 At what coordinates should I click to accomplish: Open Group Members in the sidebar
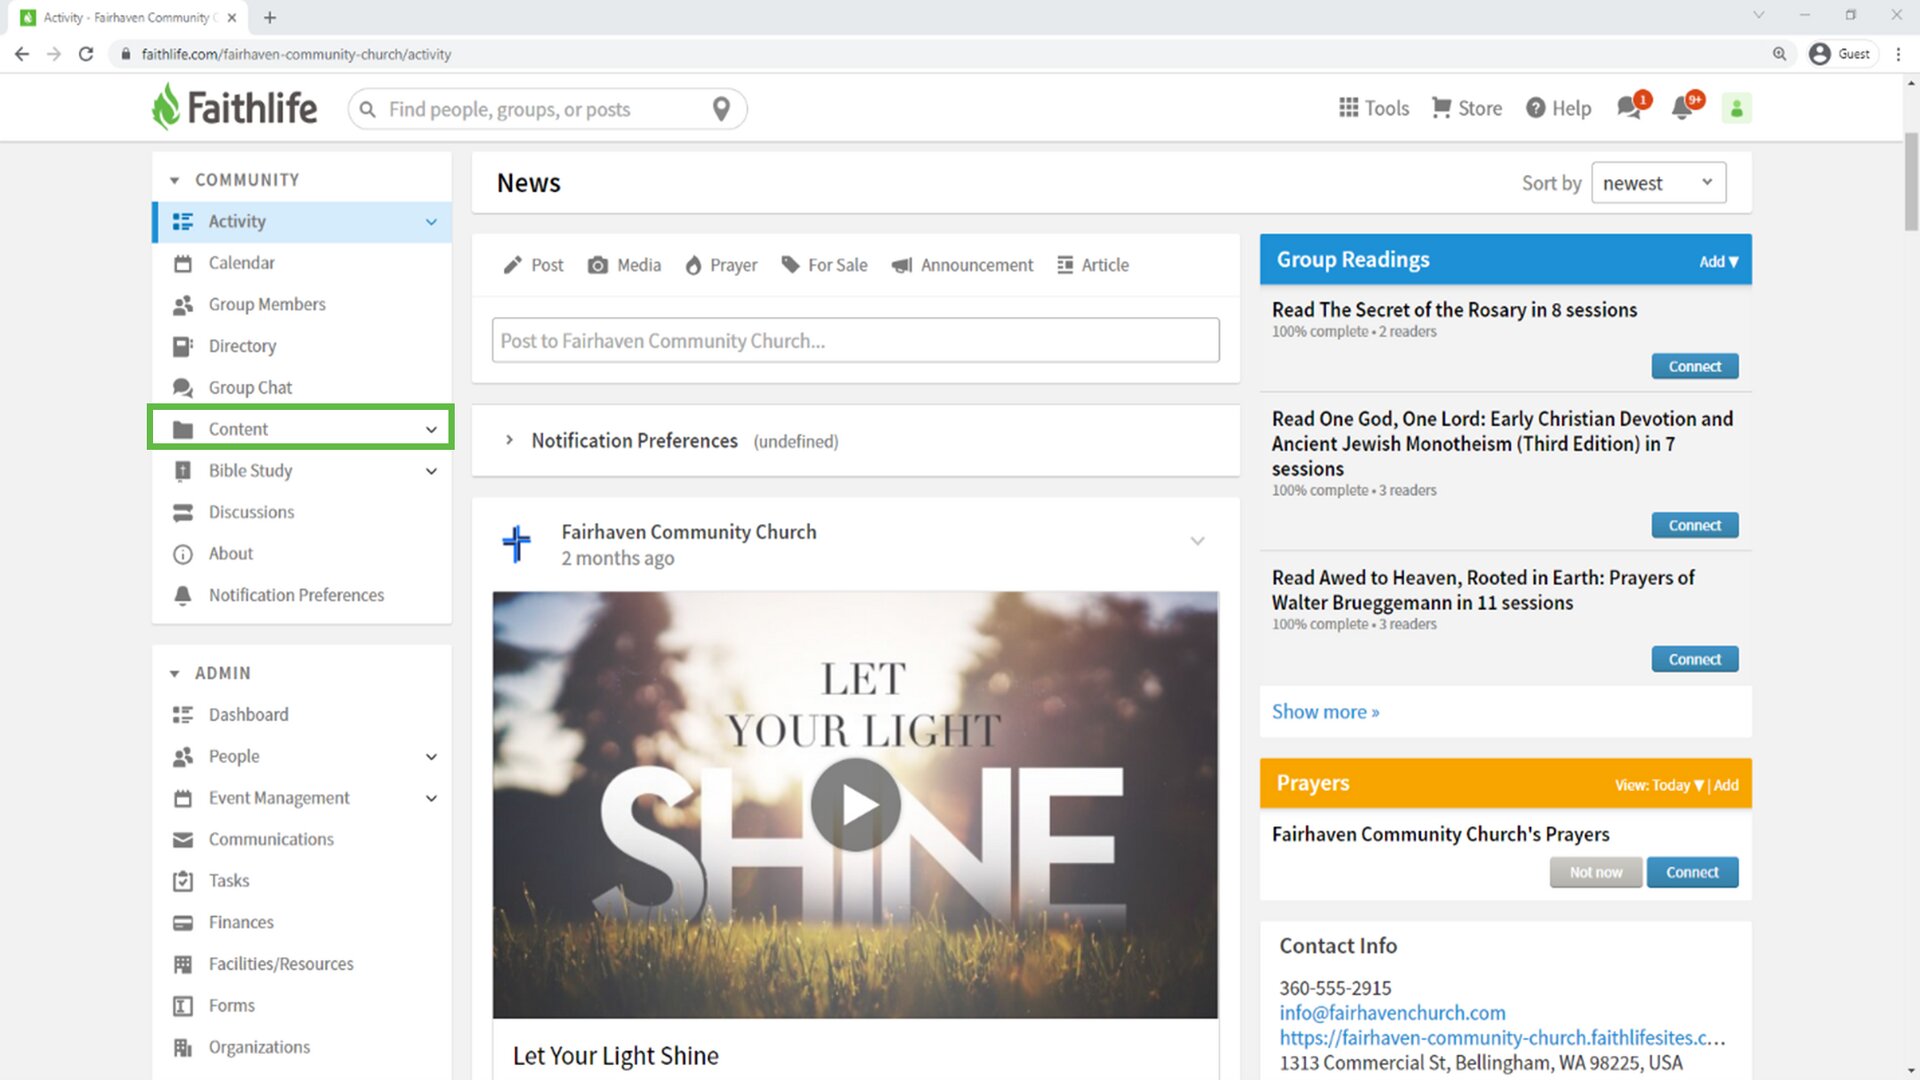point(302,304)
